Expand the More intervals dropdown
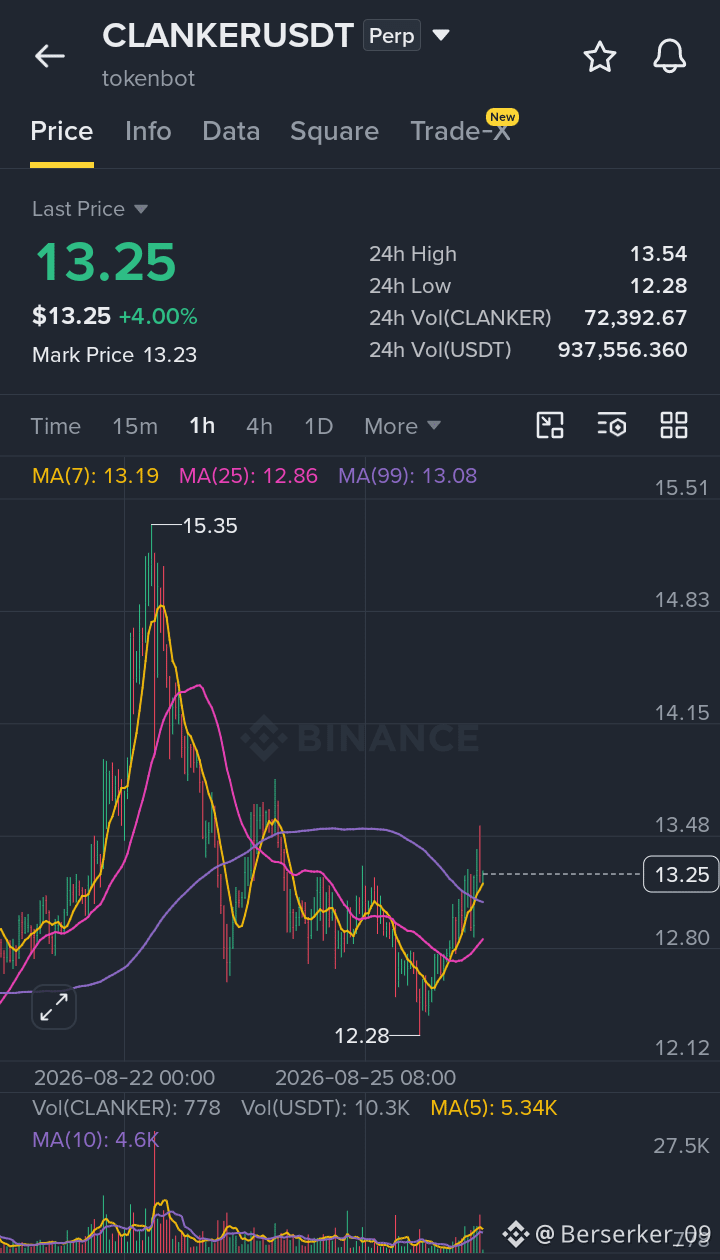The width and height of the screenshot is (720, 1260). [403, 426]
